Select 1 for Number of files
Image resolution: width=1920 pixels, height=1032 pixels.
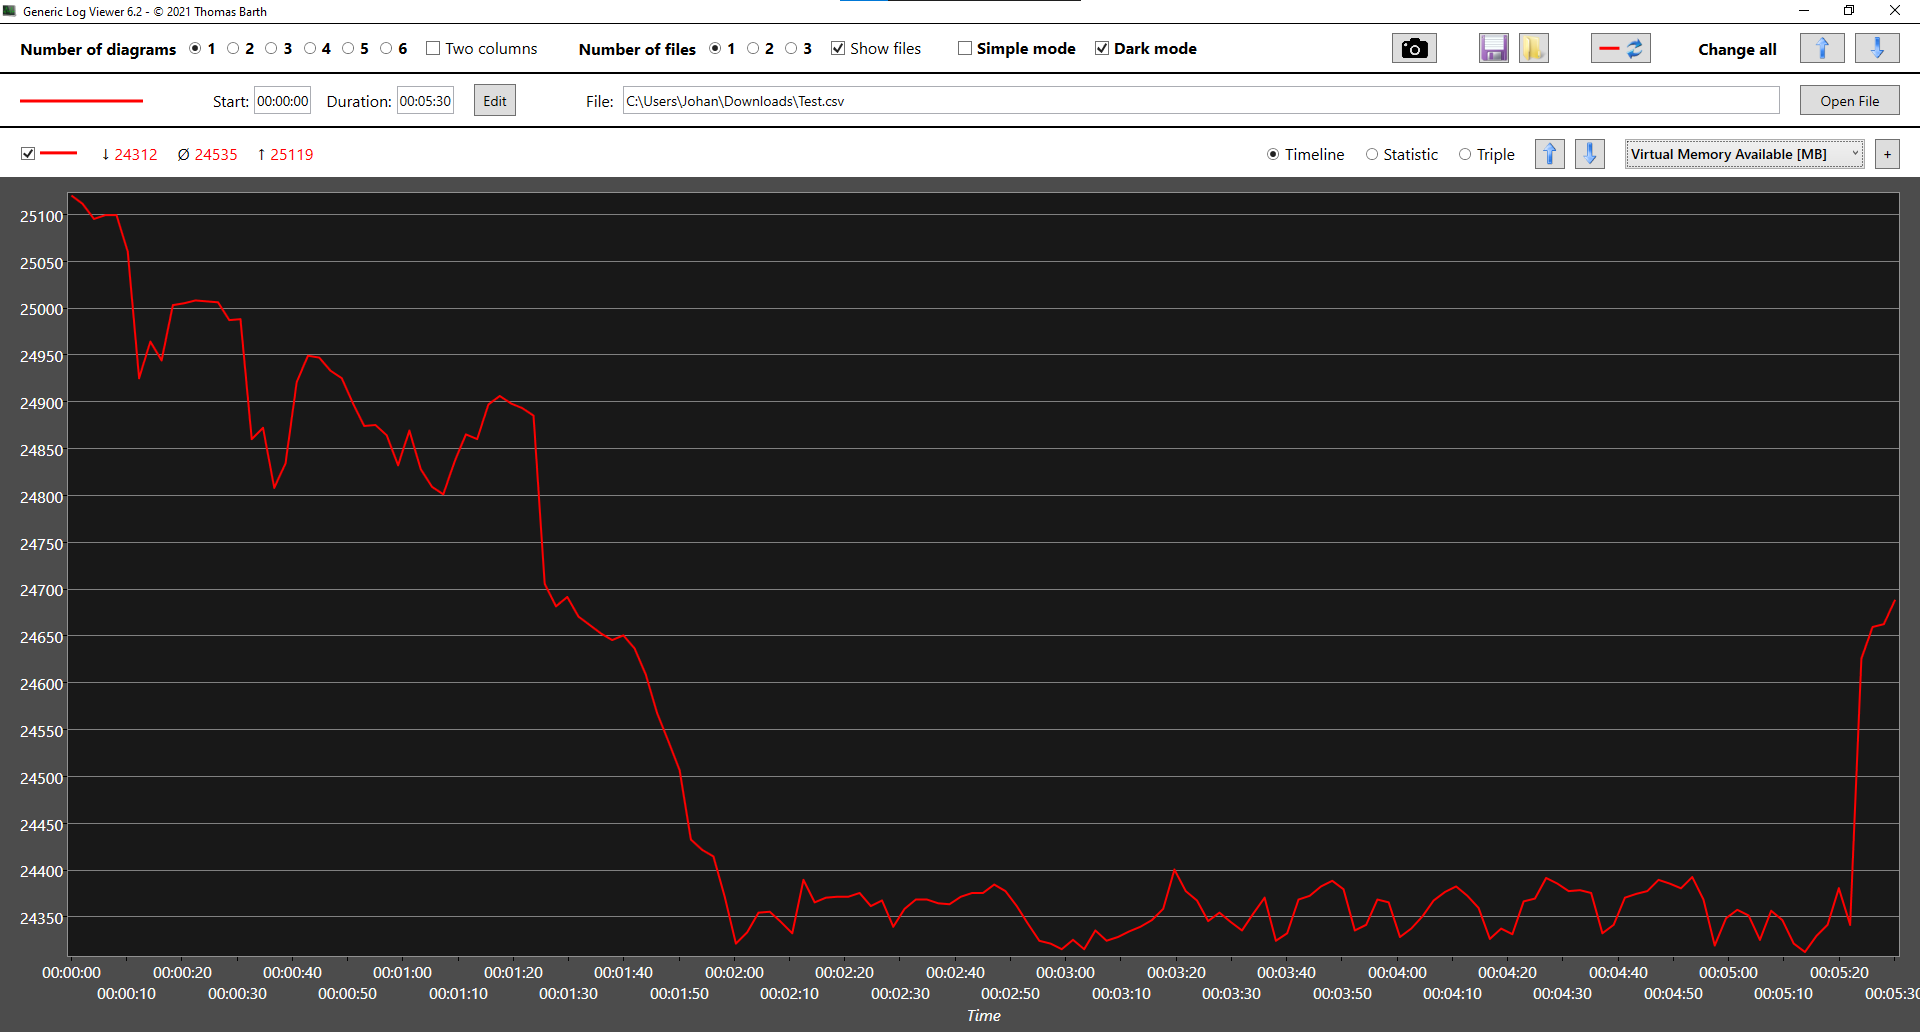pos(715,48)
